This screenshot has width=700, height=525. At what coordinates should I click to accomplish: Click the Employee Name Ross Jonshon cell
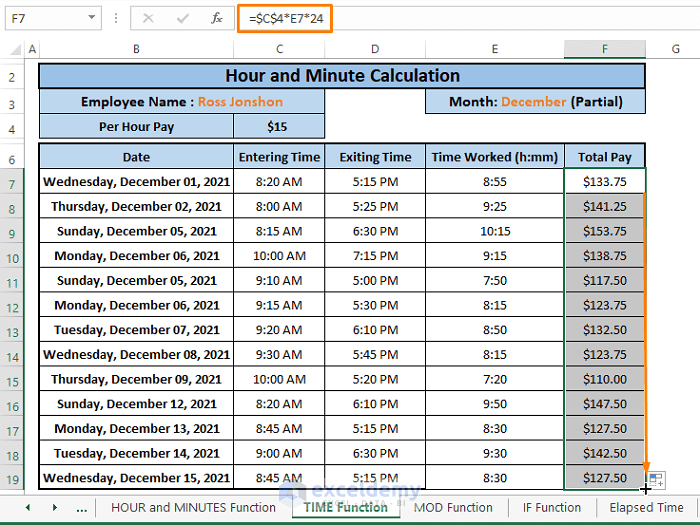pyautogui.click(x=182, y=102)
